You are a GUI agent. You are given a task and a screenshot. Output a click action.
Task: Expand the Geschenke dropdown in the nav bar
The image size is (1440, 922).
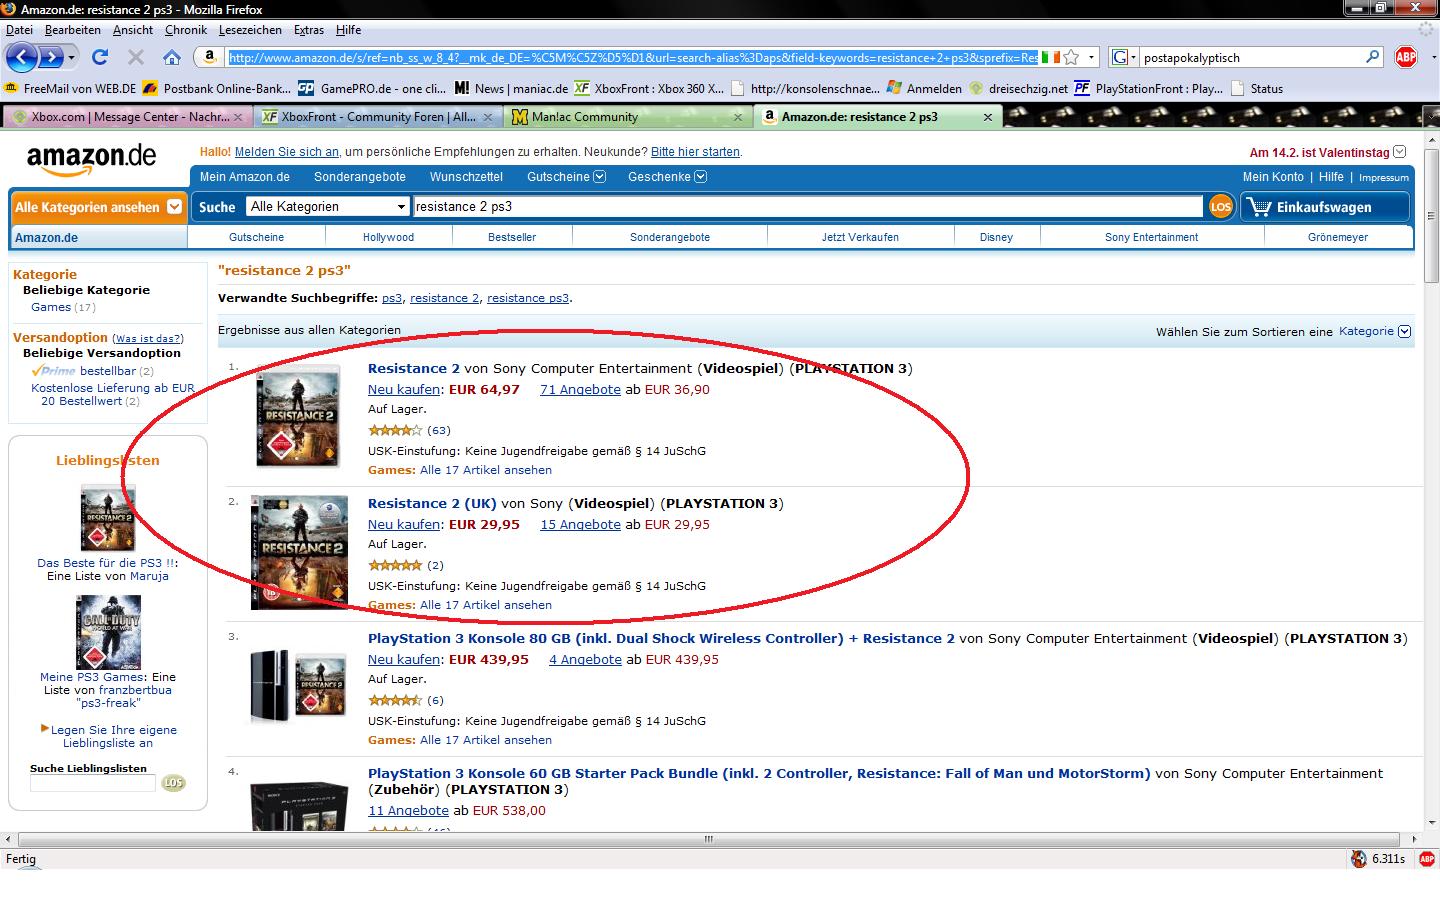667,177
